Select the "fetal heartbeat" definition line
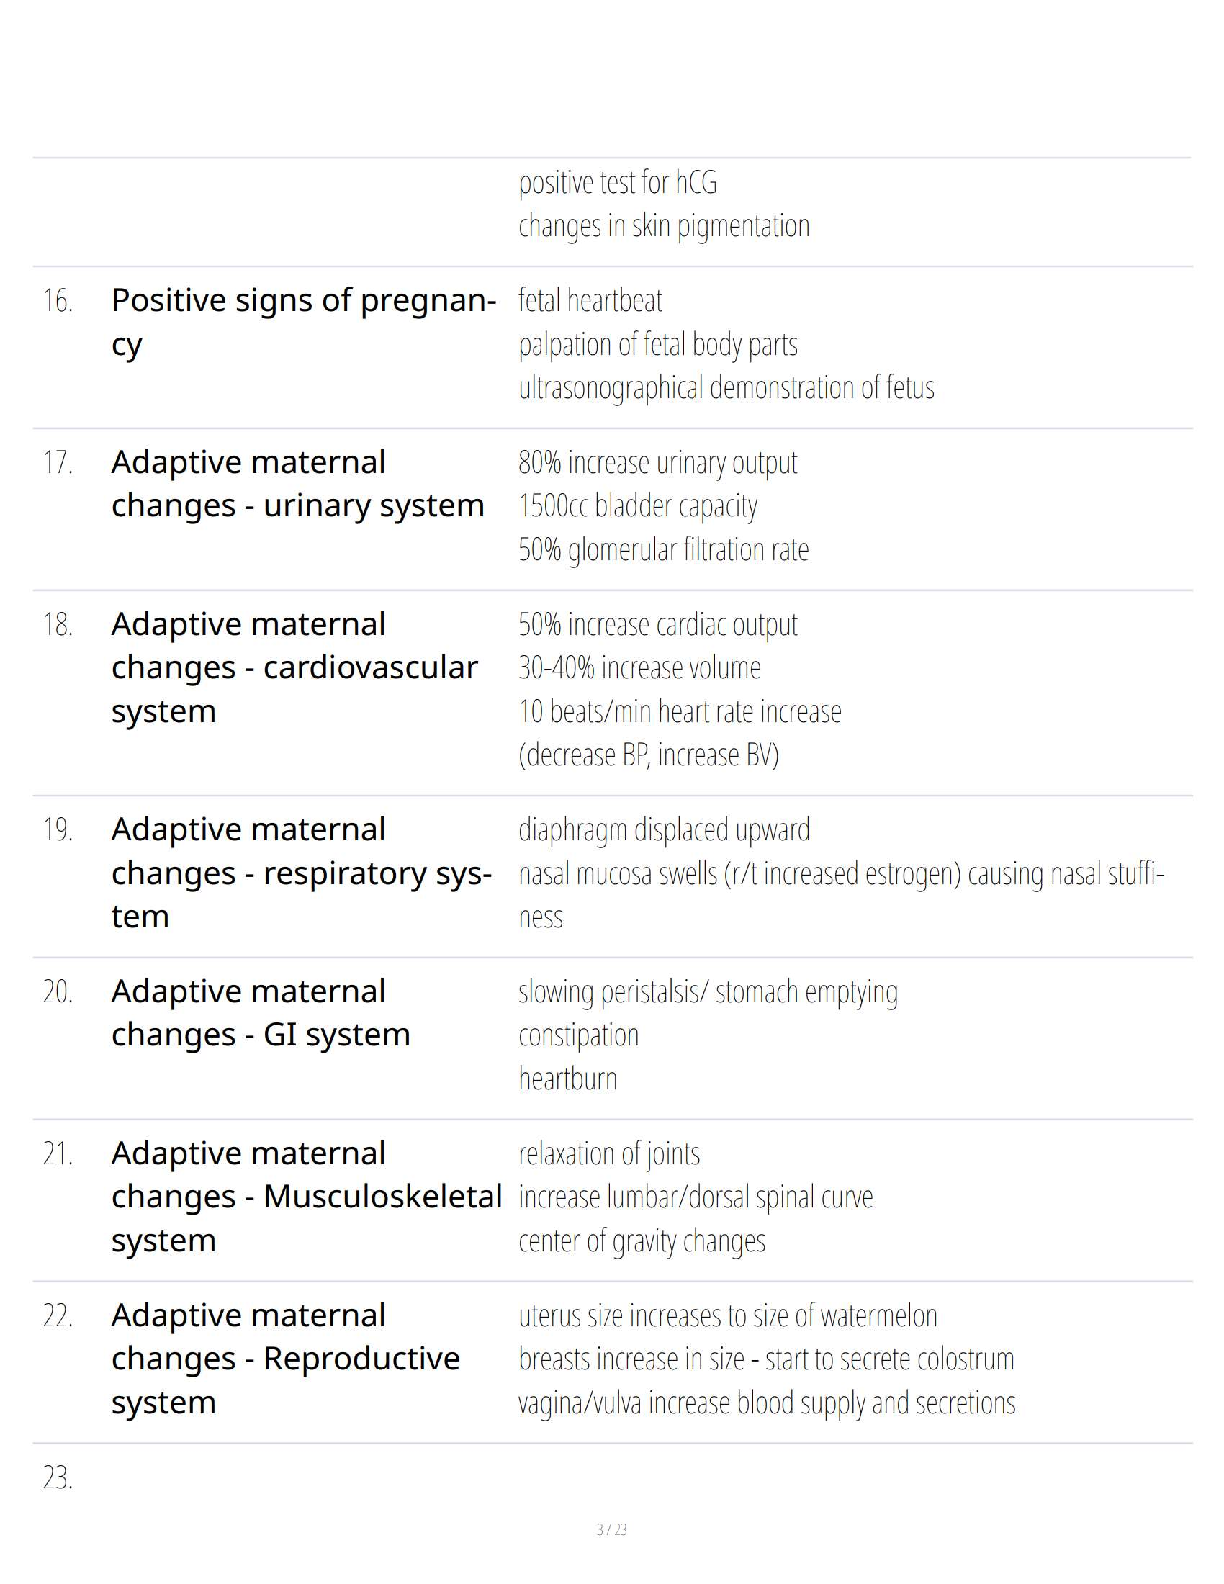 click(x=590, y=300)
